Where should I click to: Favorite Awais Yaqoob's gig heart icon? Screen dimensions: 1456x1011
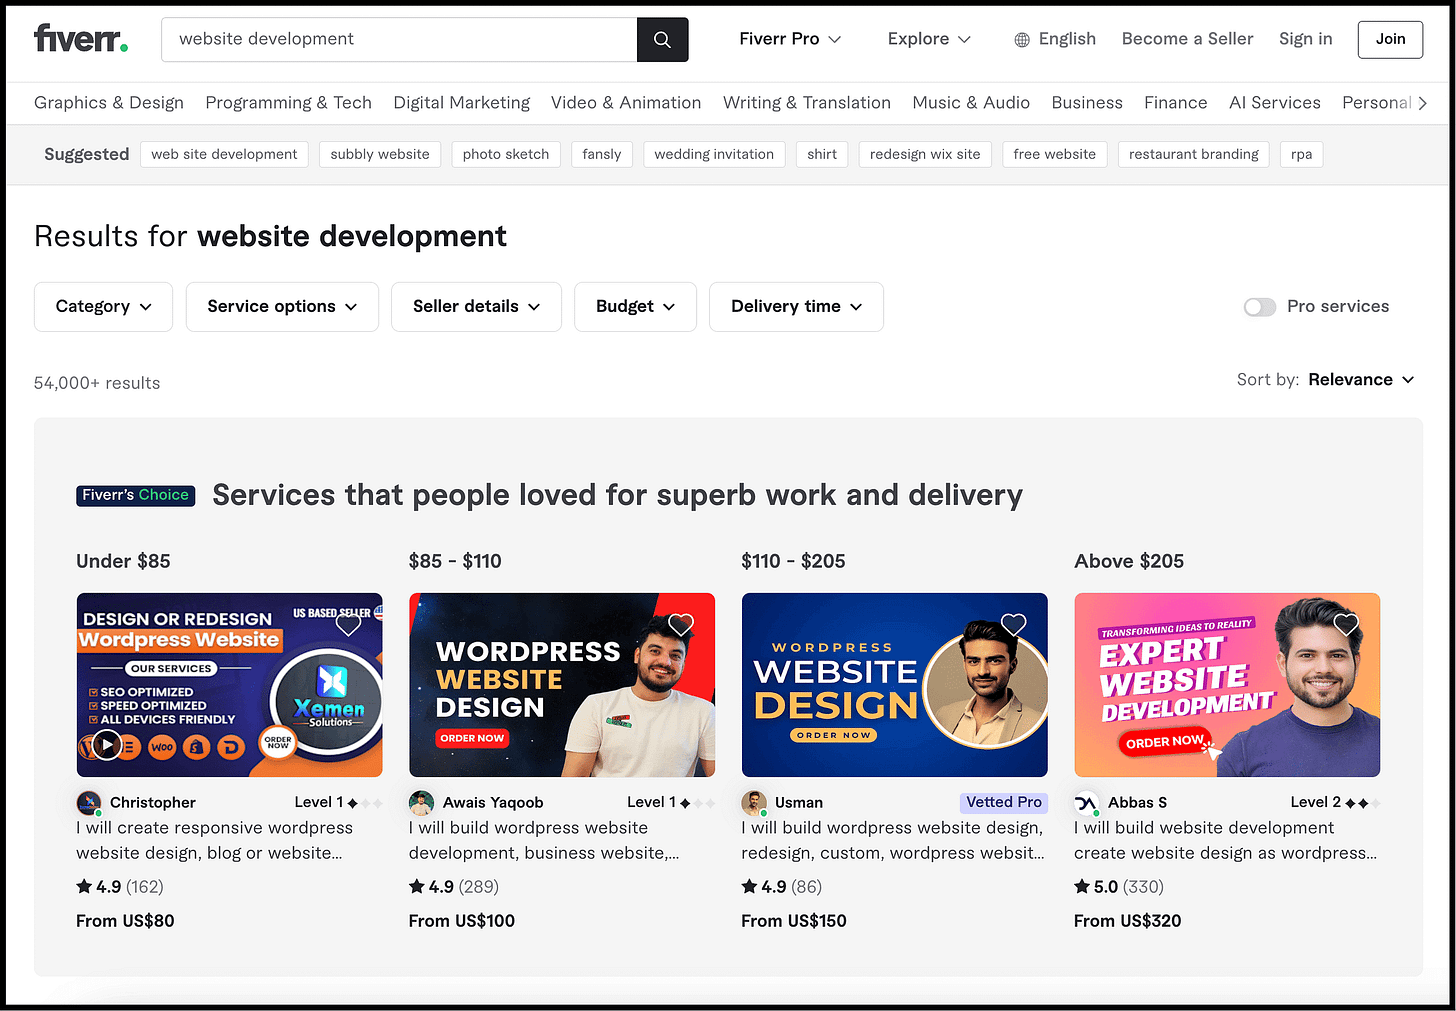click(681, 624)
